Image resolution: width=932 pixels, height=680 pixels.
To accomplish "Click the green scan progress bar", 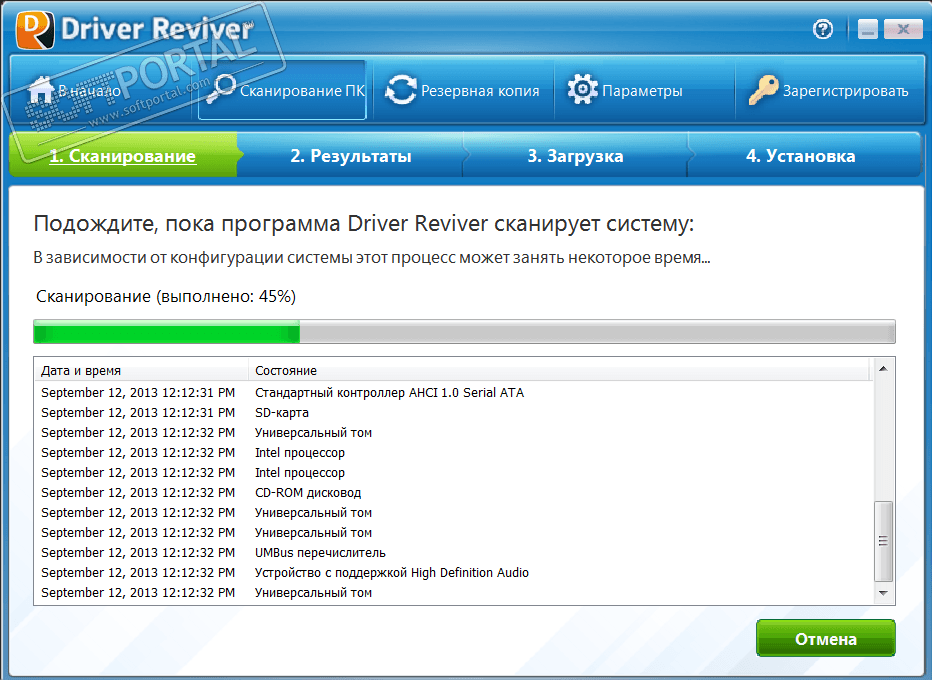I will click(464, 332).
